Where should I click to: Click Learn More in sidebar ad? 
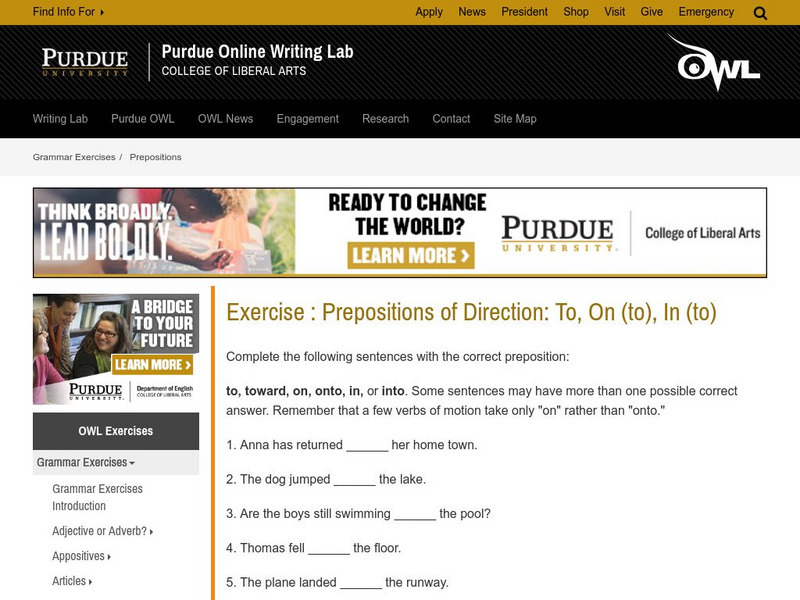tap(152, 364)
